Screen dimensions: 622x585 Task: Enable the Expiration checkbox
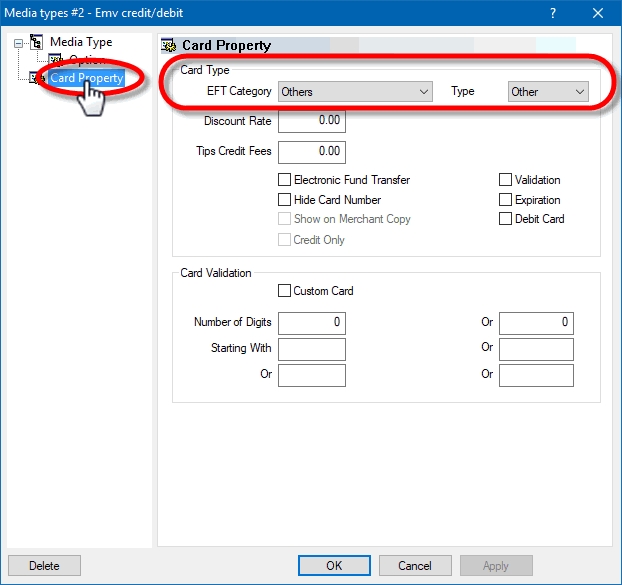506,200
